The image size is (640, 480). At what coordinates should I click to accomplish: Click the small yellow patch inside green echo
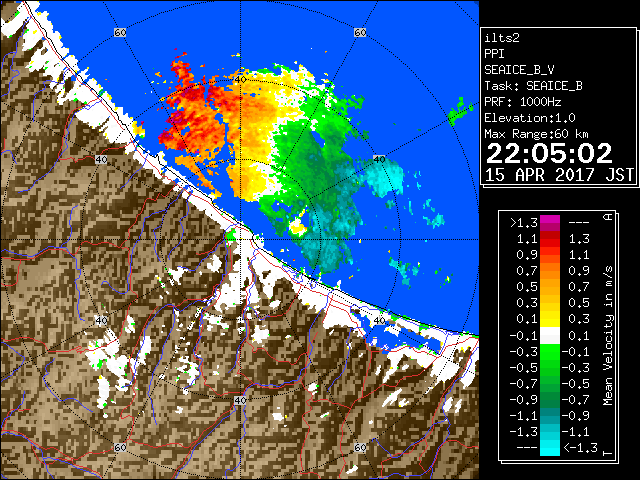click(x=298, y=227)
